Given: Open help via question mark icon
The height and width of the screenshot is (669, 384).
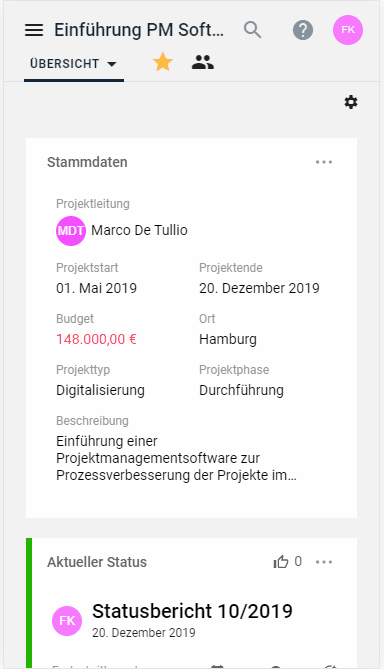Looking at the screenshot, I should 303,30.
